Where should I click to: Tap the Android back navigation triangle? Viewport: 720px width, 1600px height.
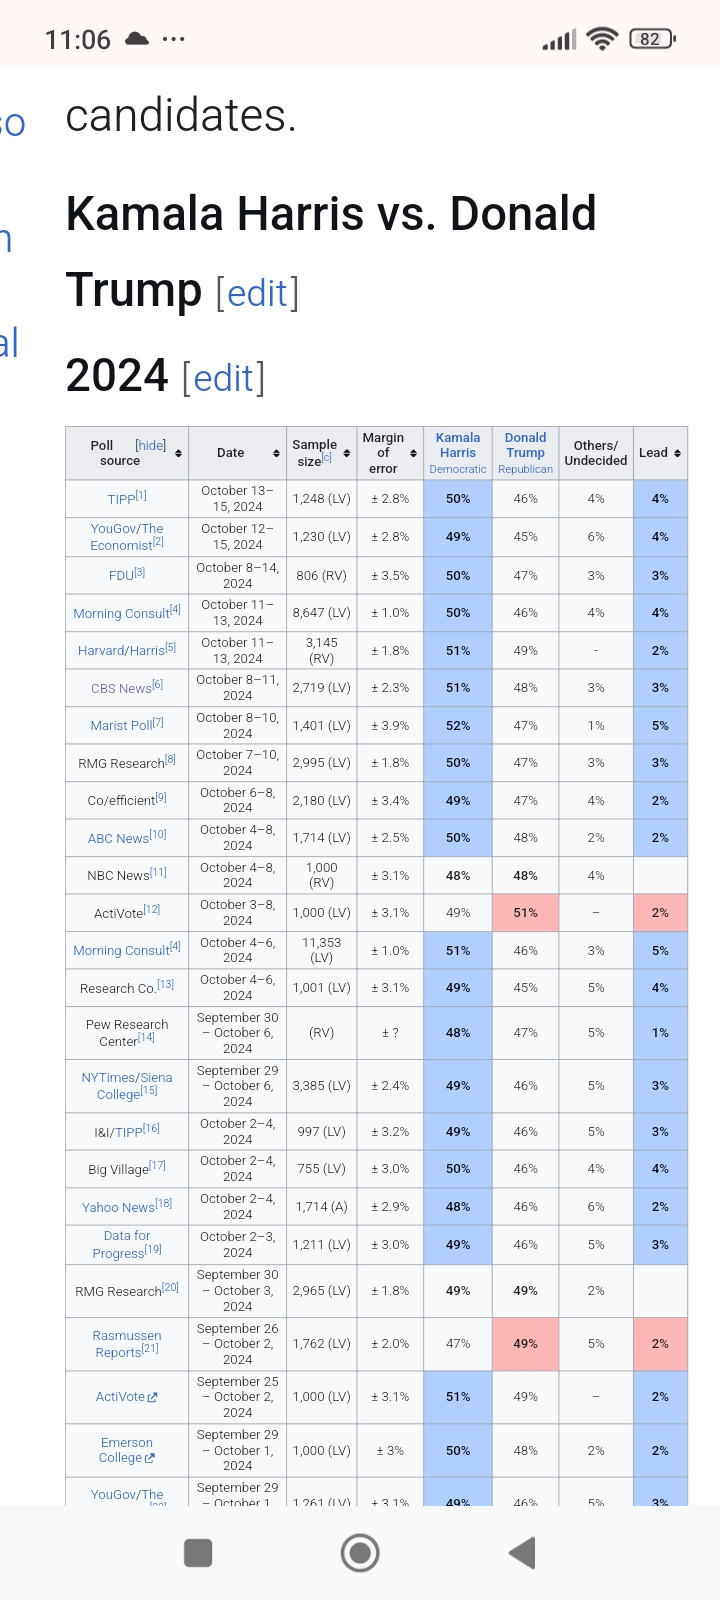(523, 1553)
